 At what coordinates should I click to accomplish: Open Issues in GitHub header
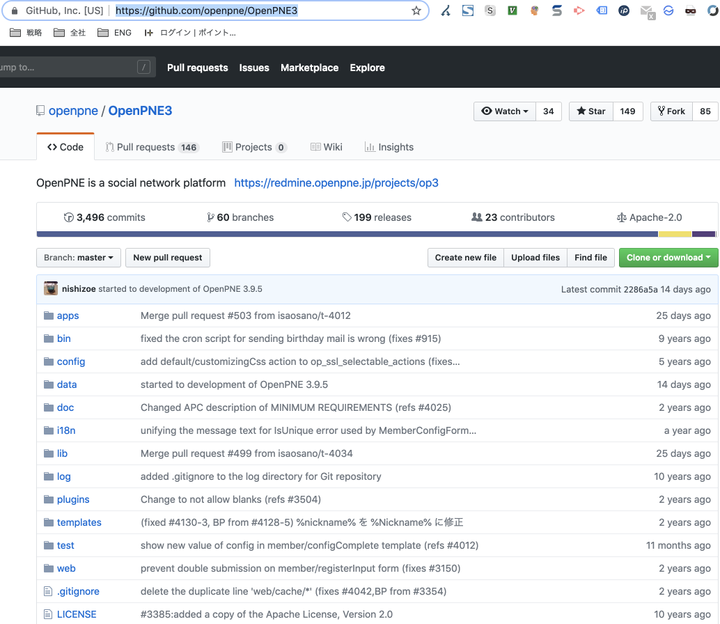[x=254, y=67]
